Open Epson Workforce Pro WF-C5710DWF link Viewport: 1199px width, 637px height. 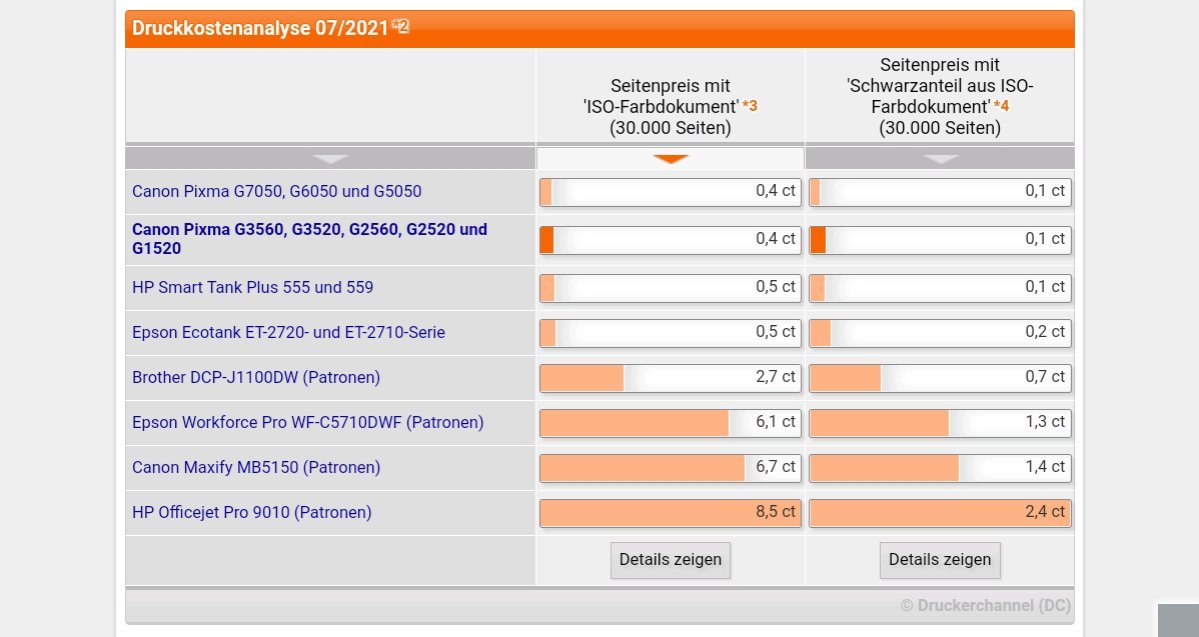pos(307,422)
